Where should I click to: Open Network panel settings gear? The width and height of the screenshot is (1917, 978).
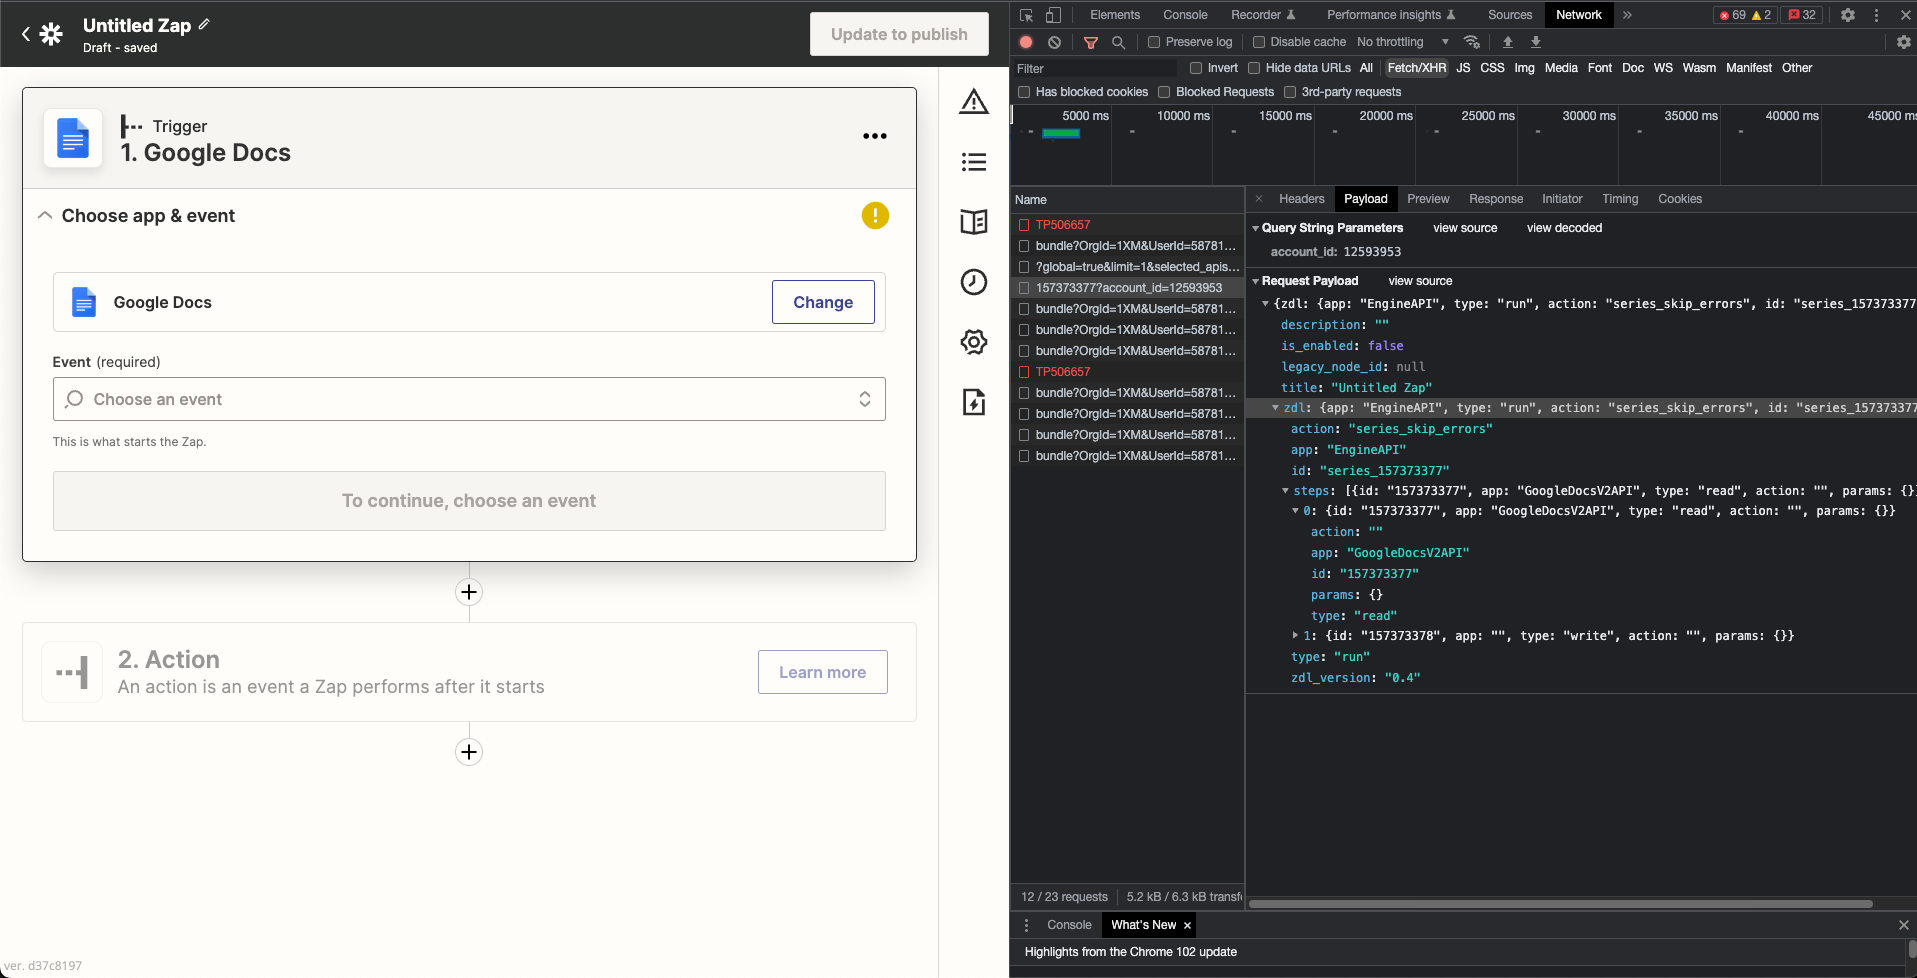point(1904,42)
